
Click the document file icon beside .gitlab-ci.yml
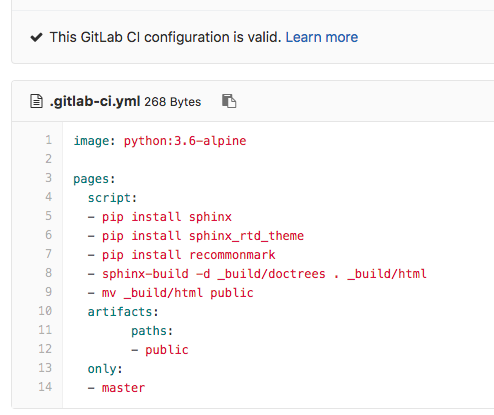(x=36, y=101)
